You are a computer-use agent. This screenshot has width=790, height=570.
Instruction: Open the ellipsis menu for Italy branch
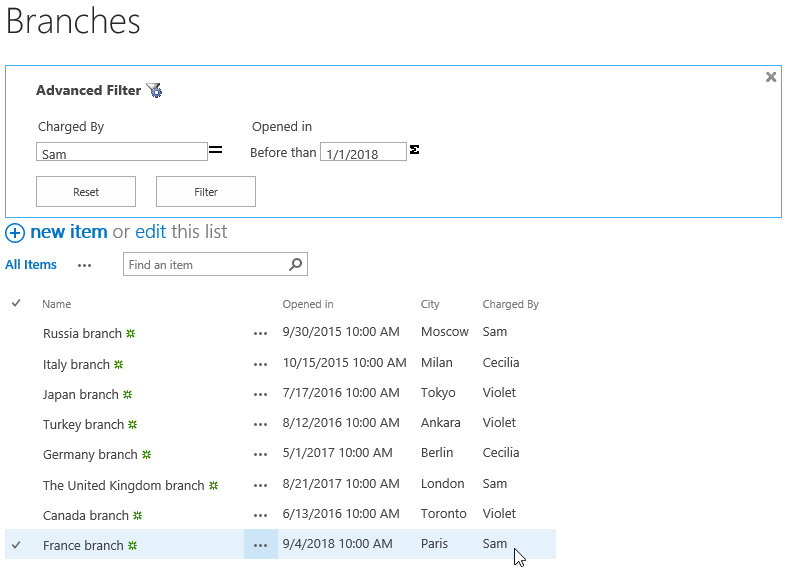(x=260, y=364)
